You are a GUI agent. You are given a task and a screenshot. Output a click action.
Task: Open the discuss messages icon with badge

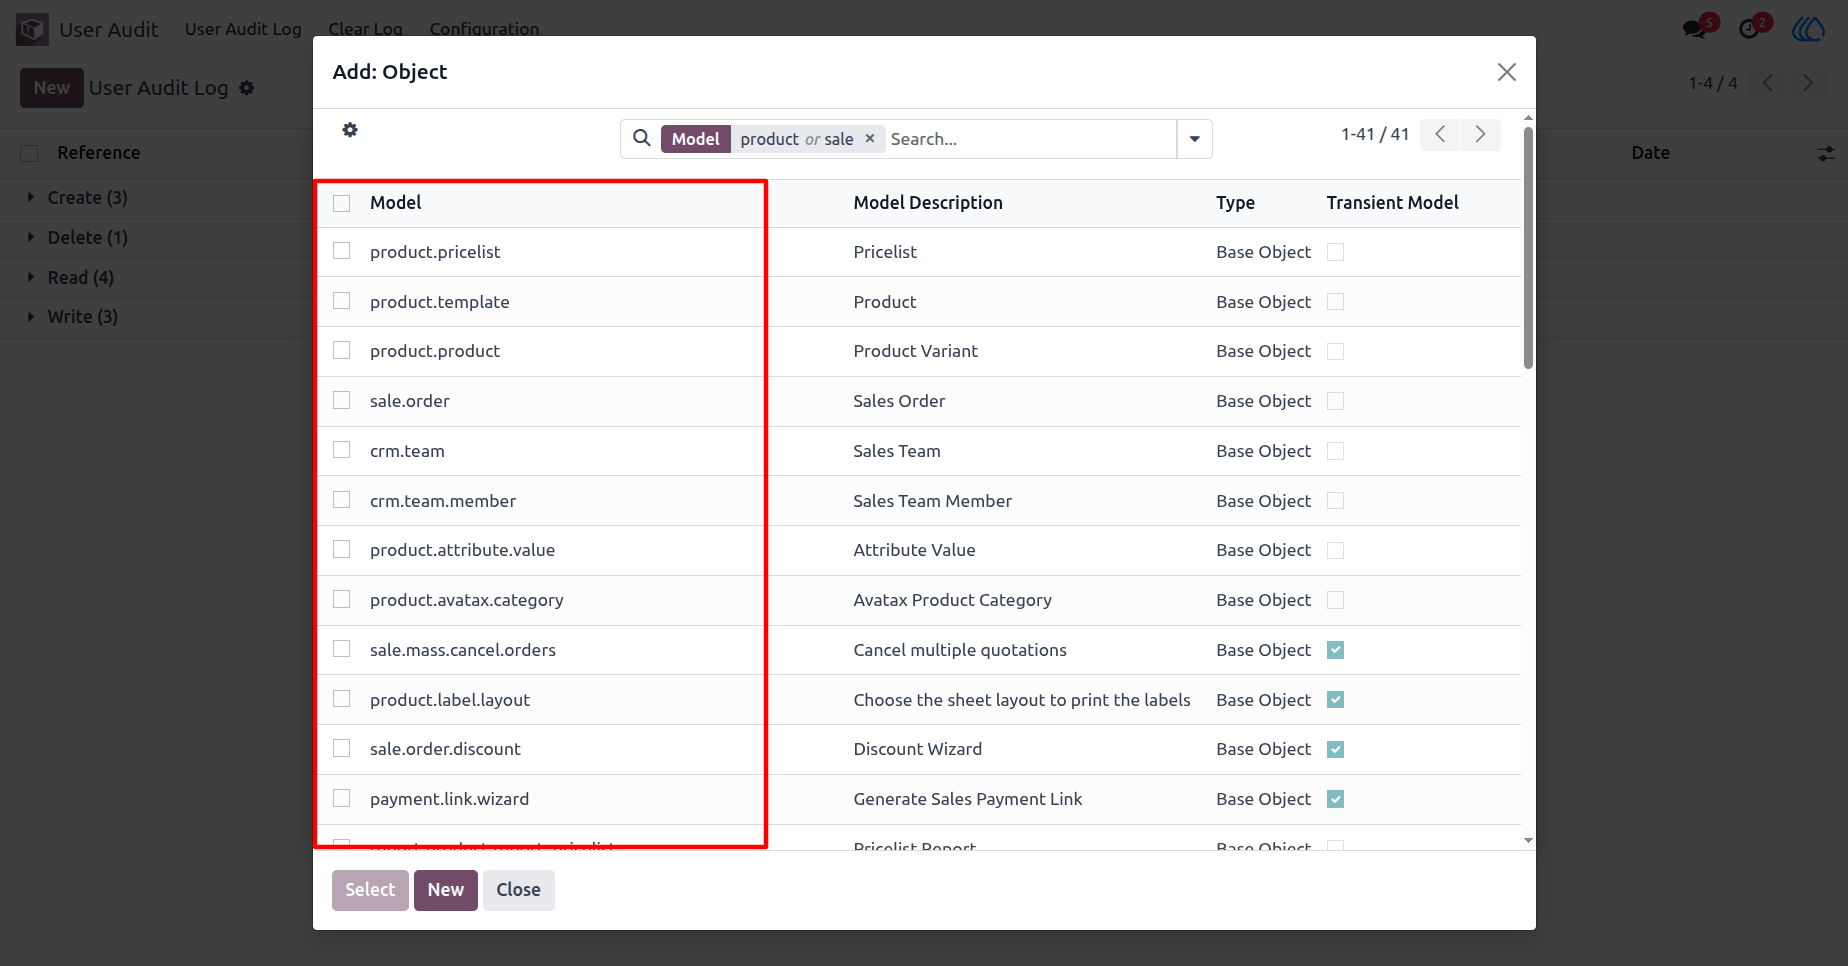[x=1696, y=28]
